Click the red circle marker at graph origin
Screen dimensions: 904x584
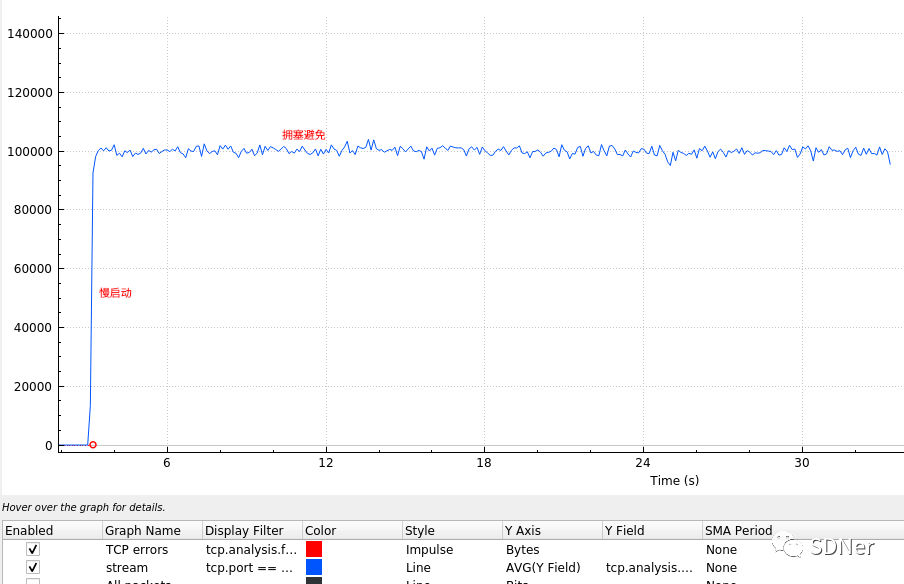93,444
